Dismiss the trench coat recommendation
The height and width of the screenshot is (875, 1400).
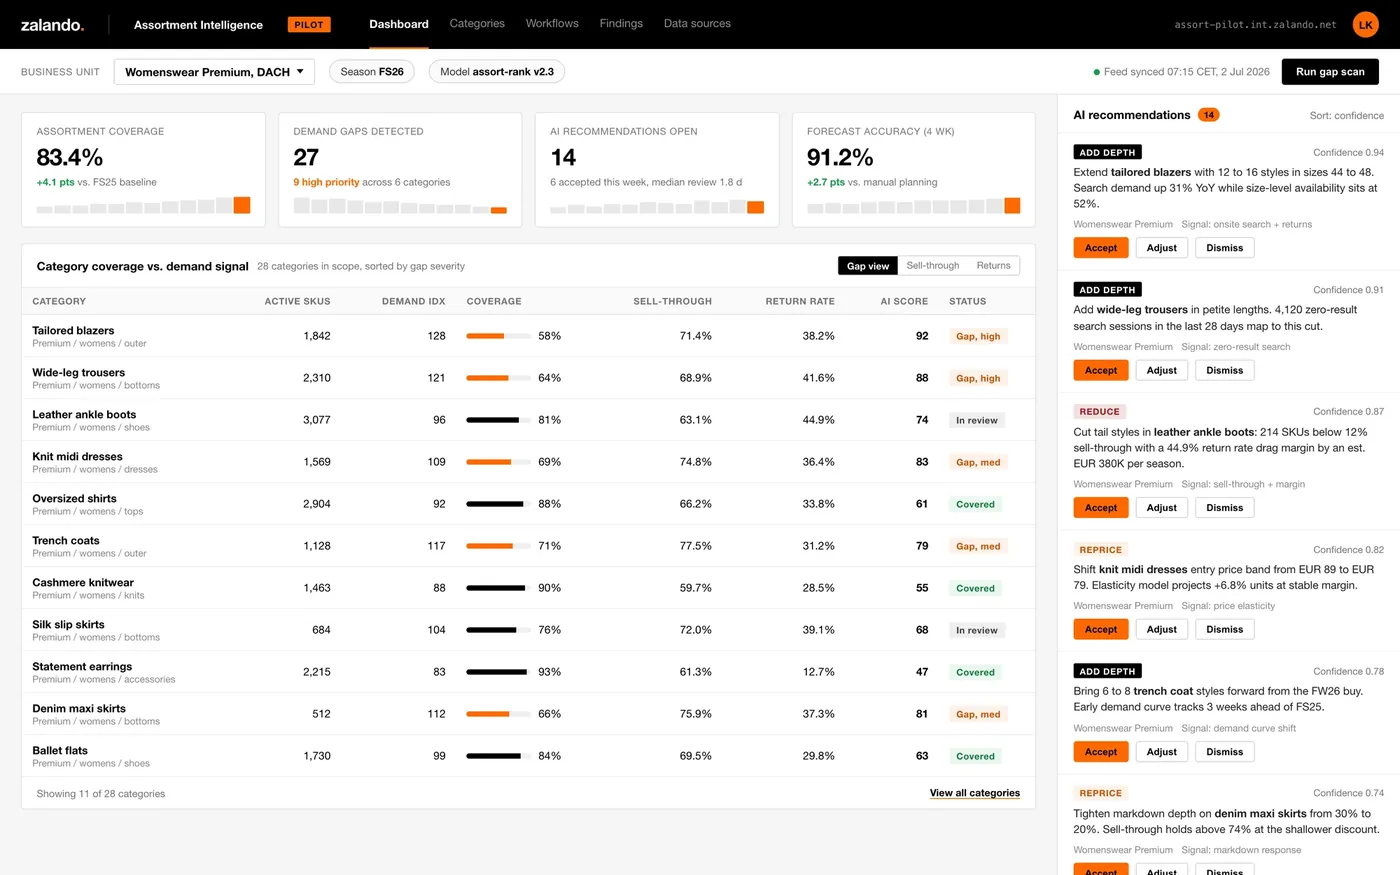coord(1224,752)
